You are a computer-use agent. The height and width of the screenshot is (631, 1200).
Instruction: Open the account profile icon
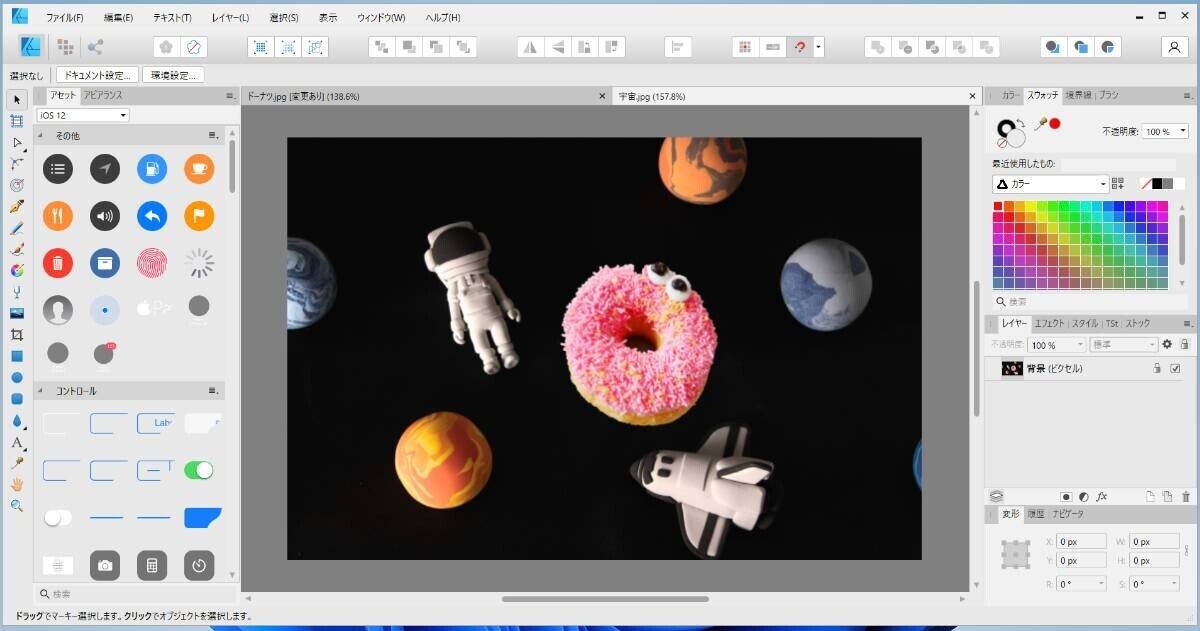click(x=1174, y=47)
